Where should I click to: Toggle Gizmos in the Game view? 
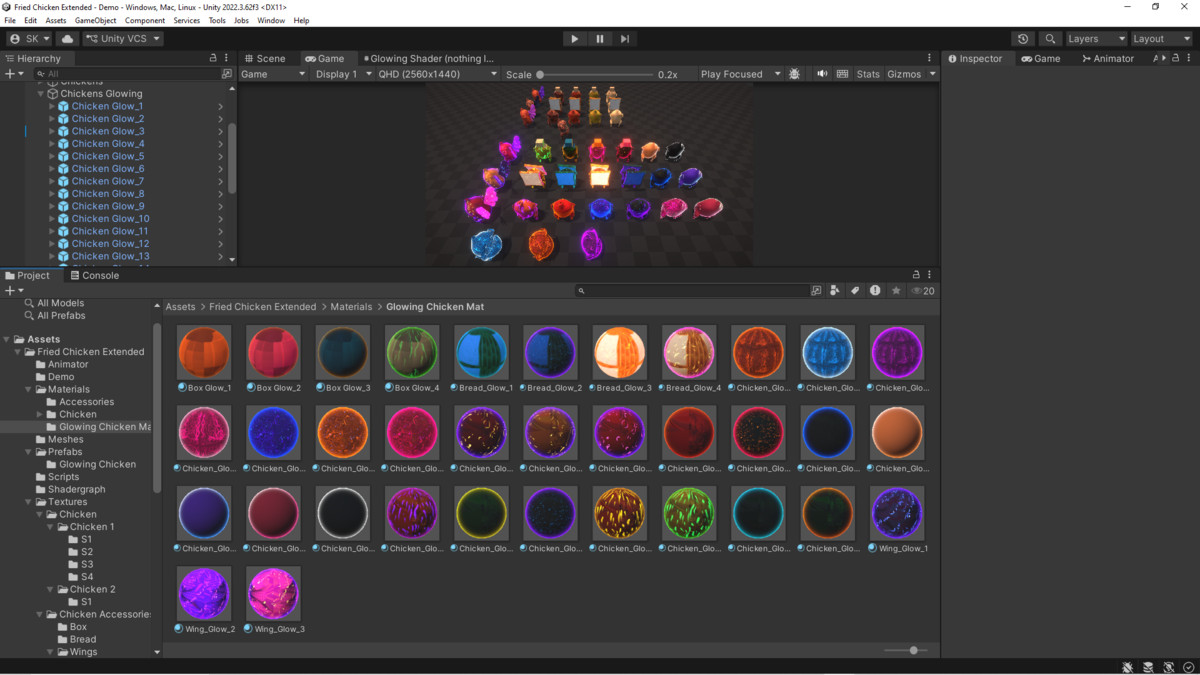(904, 74)
